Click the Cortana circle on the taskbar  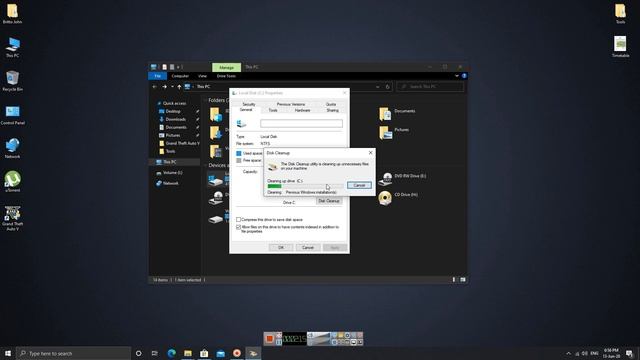[138, 353]
